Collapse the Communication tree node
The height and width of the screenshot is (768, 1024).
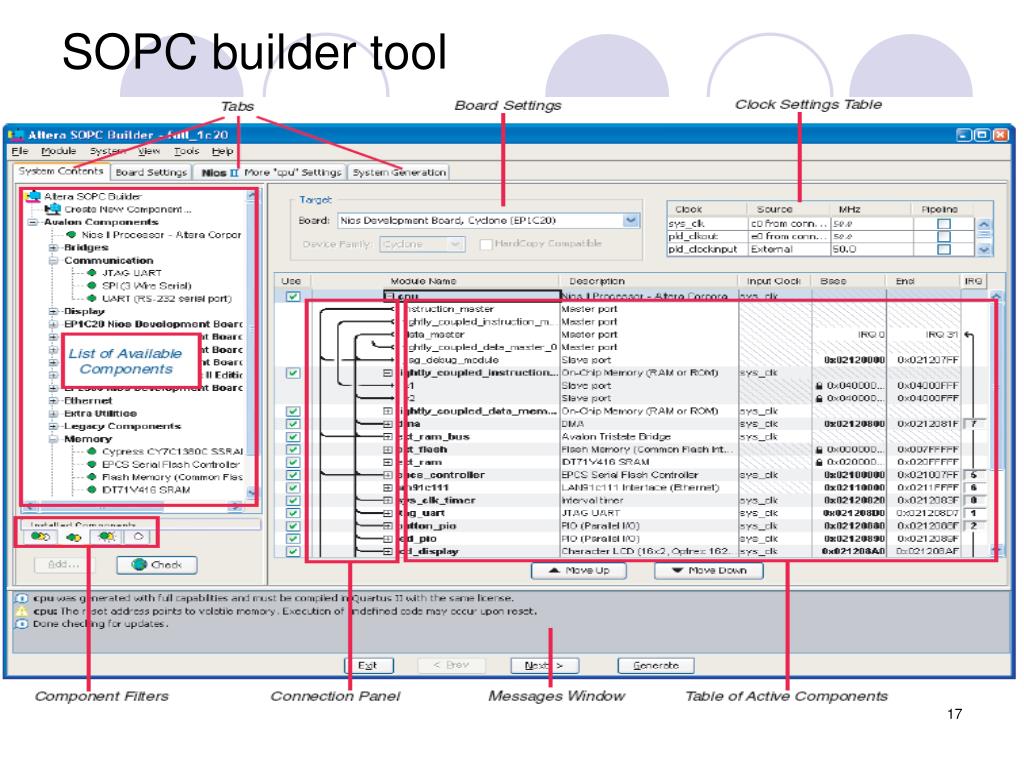click(x=54, y=260)
